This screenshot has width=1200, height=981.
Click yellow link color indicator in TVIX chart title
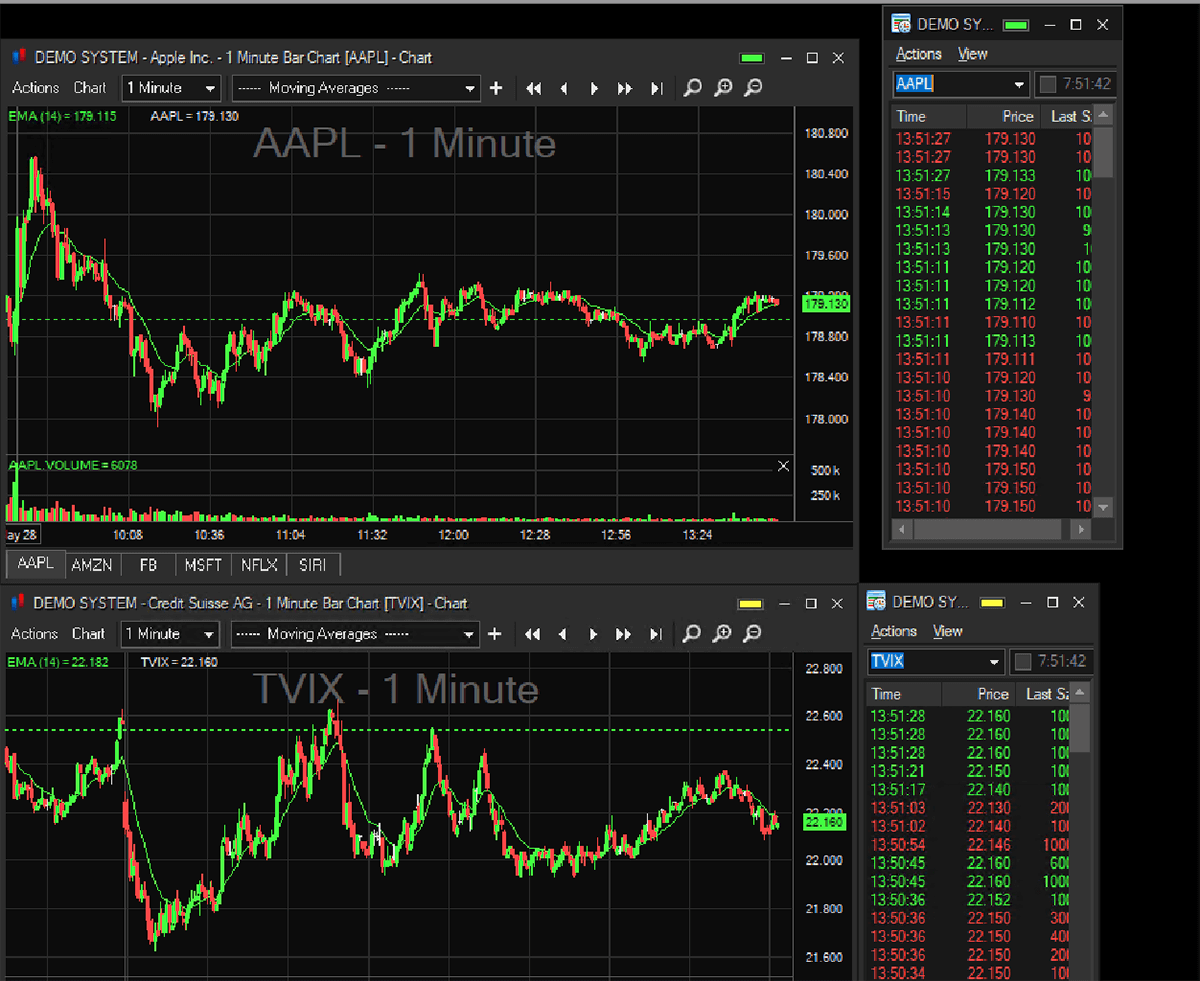[x=751, y=604]
